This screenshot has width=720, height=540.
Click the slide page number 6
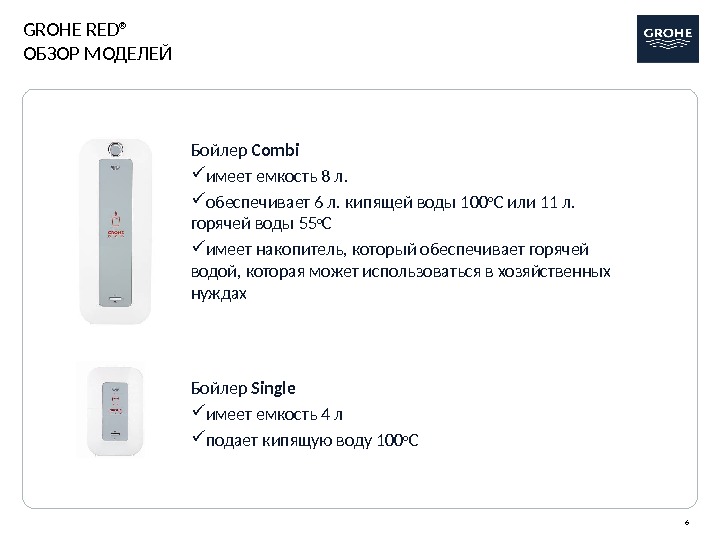click(688, 523)
